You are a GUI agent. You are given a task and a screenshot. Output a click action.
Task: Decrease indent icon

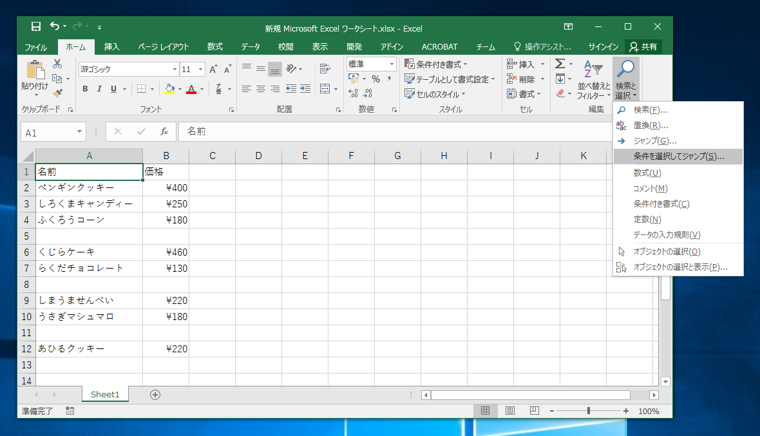291,89
